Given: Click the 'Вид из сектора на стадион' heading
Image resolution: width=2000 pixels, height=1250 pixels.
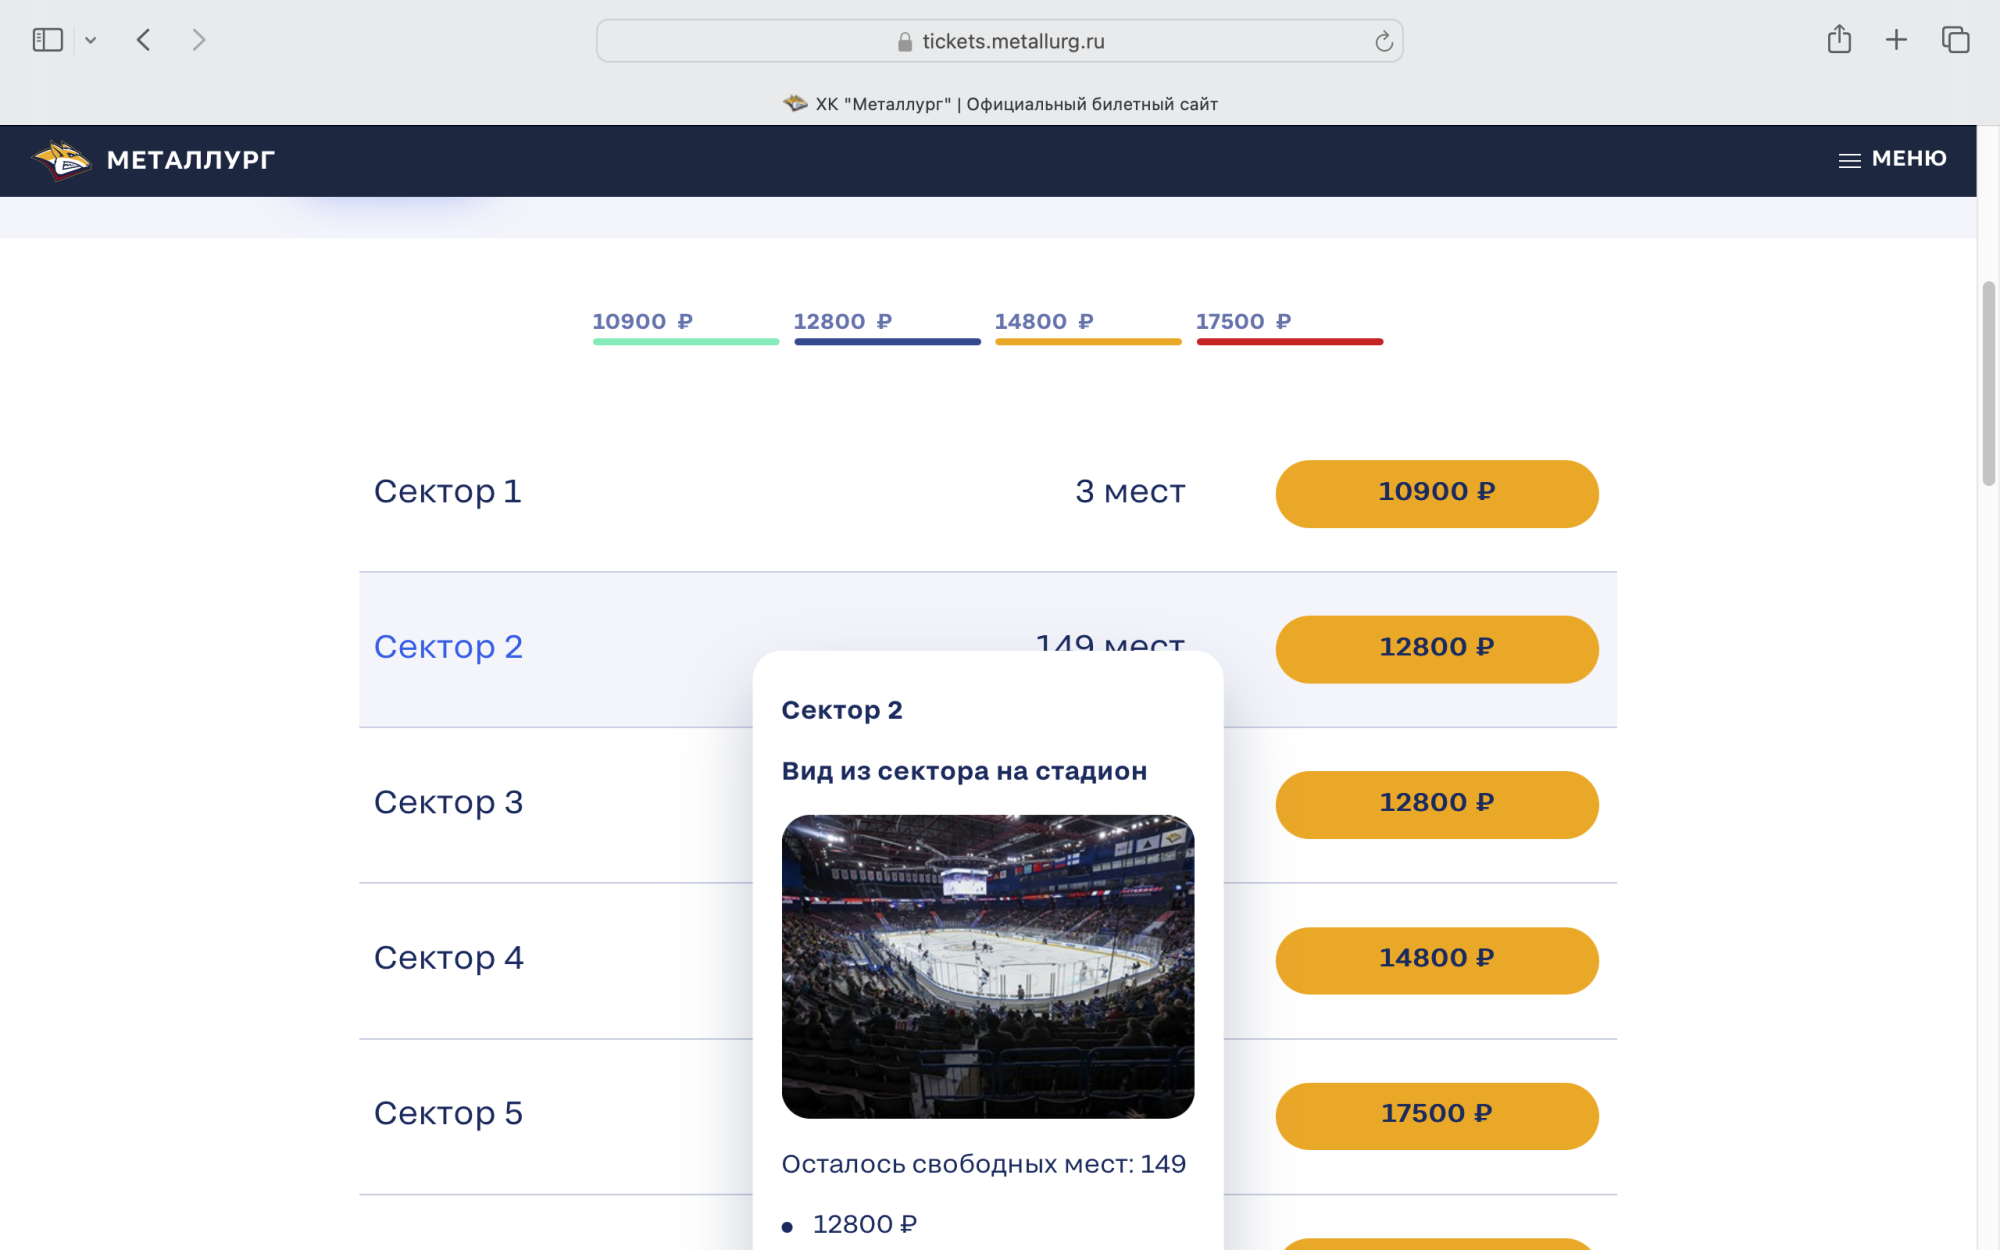Looking at the screenshot, I should point(964,771).
